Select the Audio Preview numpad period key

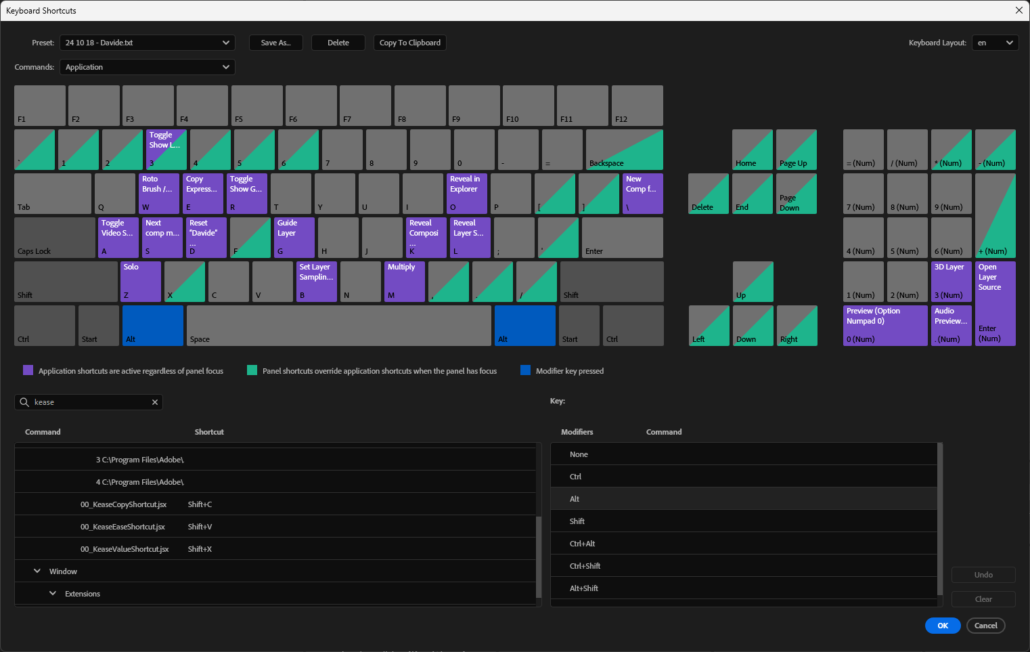tap(951, 324)
